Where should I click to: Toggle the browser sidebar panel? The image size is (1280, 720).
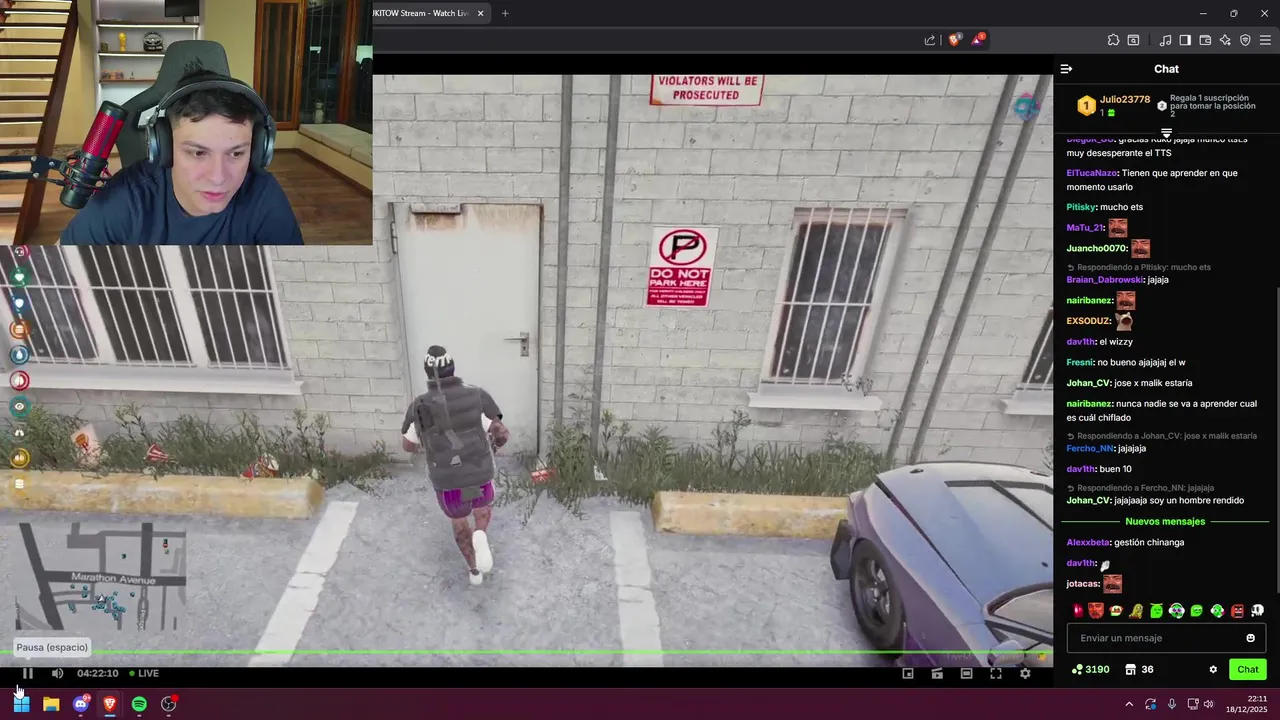click(1185, 40)
